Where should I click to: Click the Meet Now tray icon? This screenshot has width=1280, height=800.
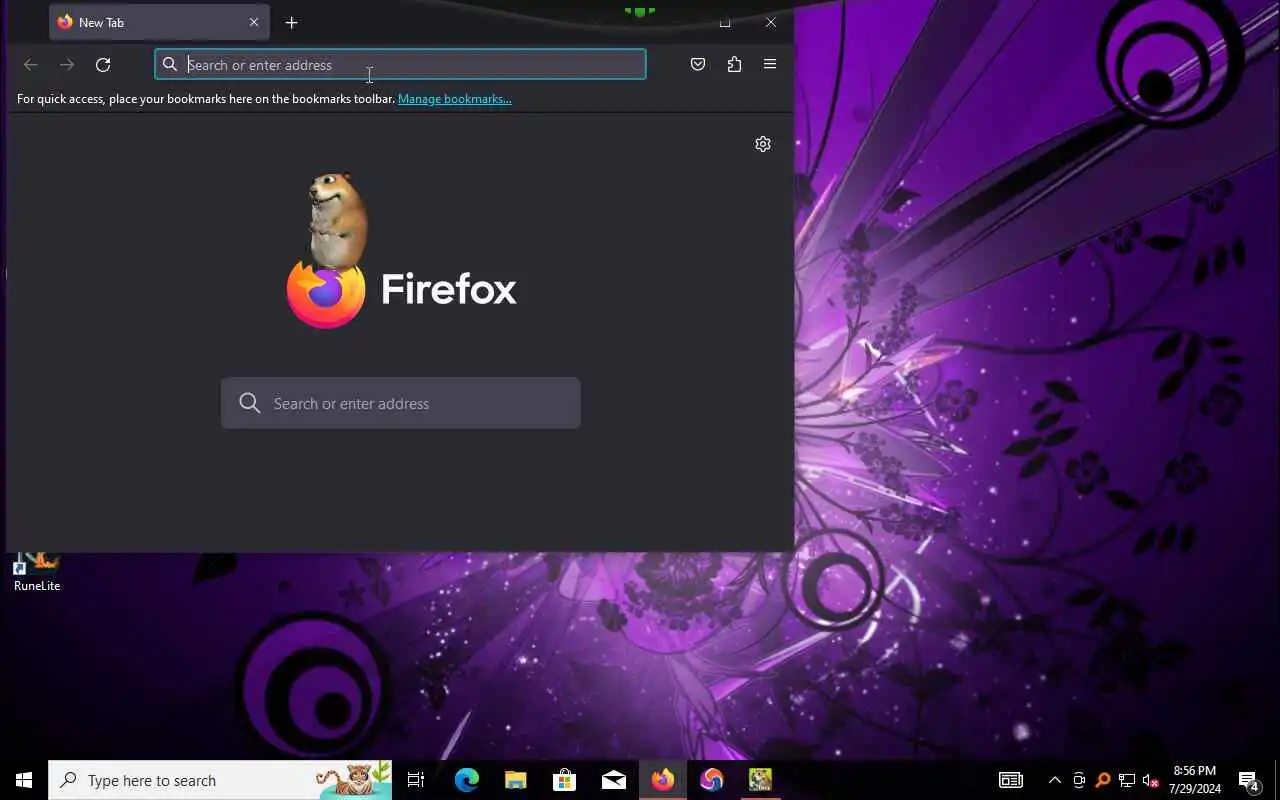[1079, 780]
